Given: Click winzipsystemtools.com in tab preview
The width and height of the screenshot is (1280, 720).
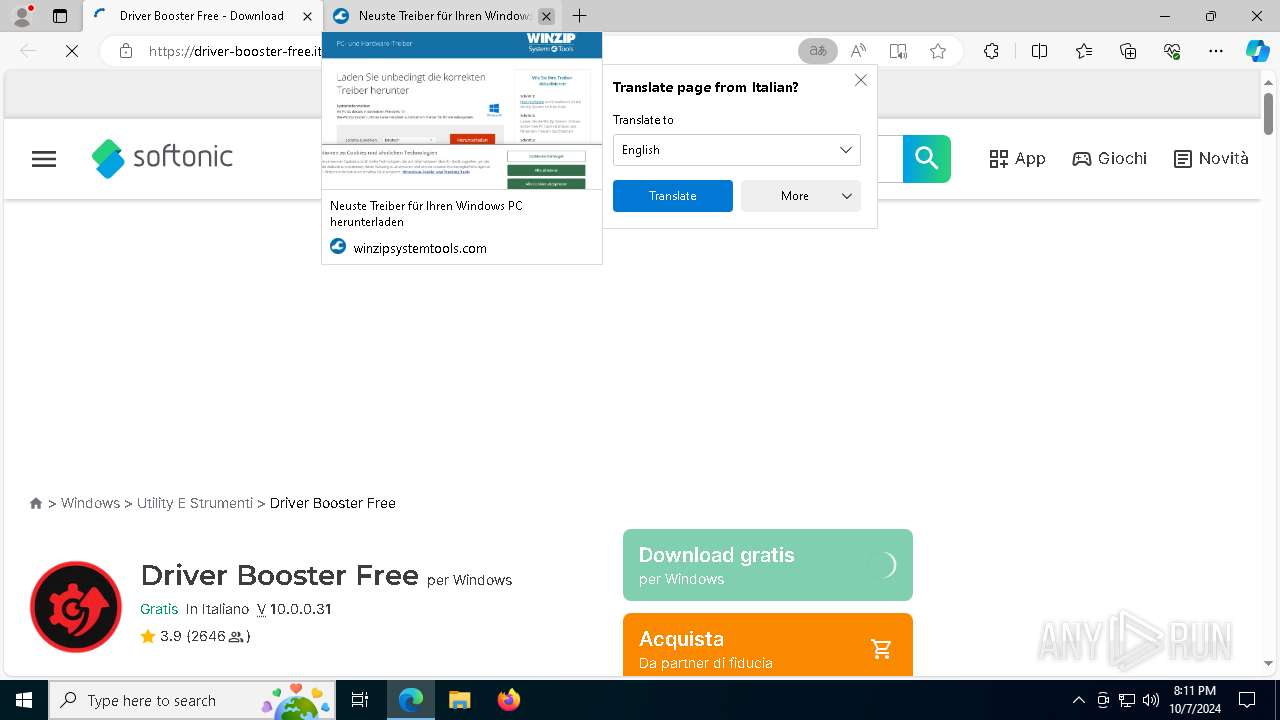Looking at the screenshot, I should click(x=420, y=248).
